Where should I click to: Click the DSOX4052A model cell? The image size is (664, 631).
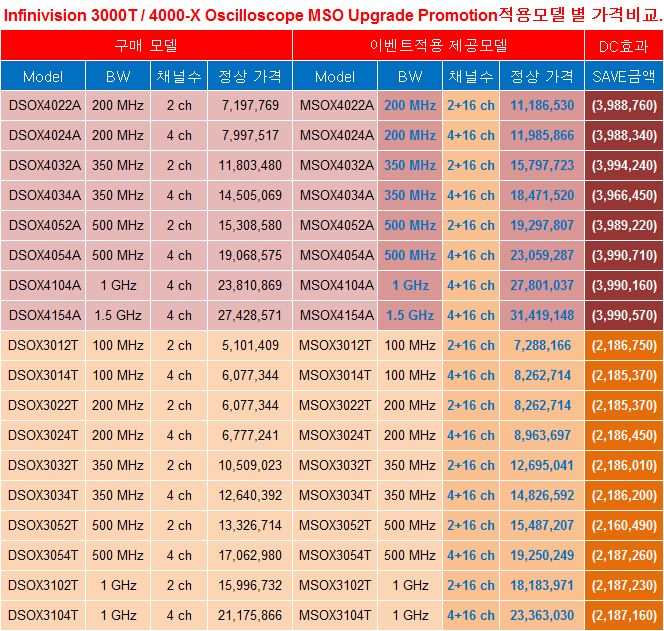click(x=43, y=225)
